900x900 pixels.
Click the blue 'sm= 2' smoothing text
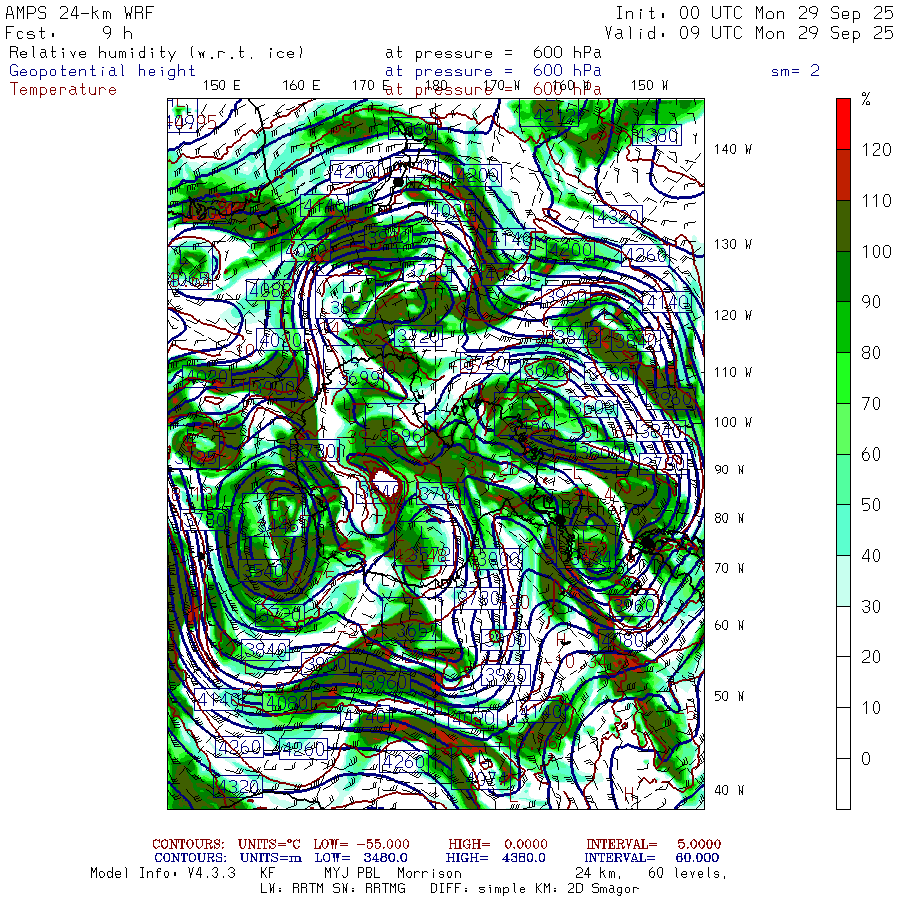tap(795, 71)
